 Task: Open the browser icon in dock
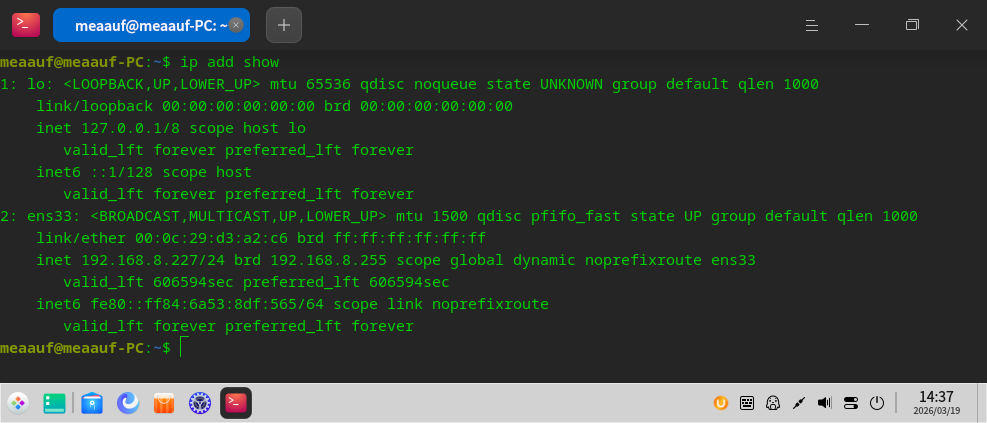tap(128, 403)
